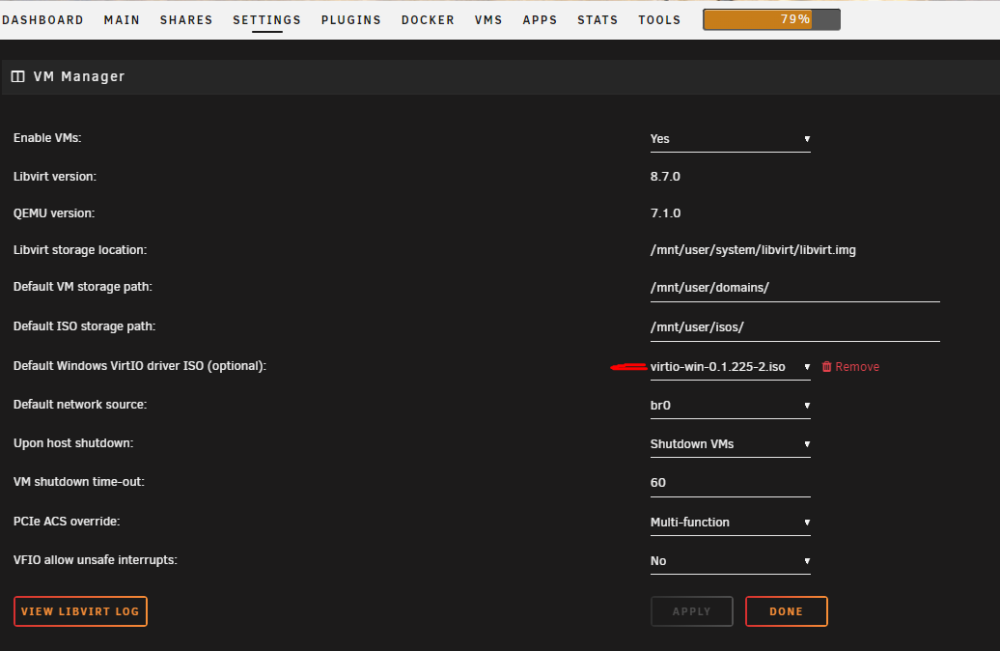This screenshot has width=1000, height=651.
Task: Click the VM shutdown time-out field
Action: click(x=730, y=483)
